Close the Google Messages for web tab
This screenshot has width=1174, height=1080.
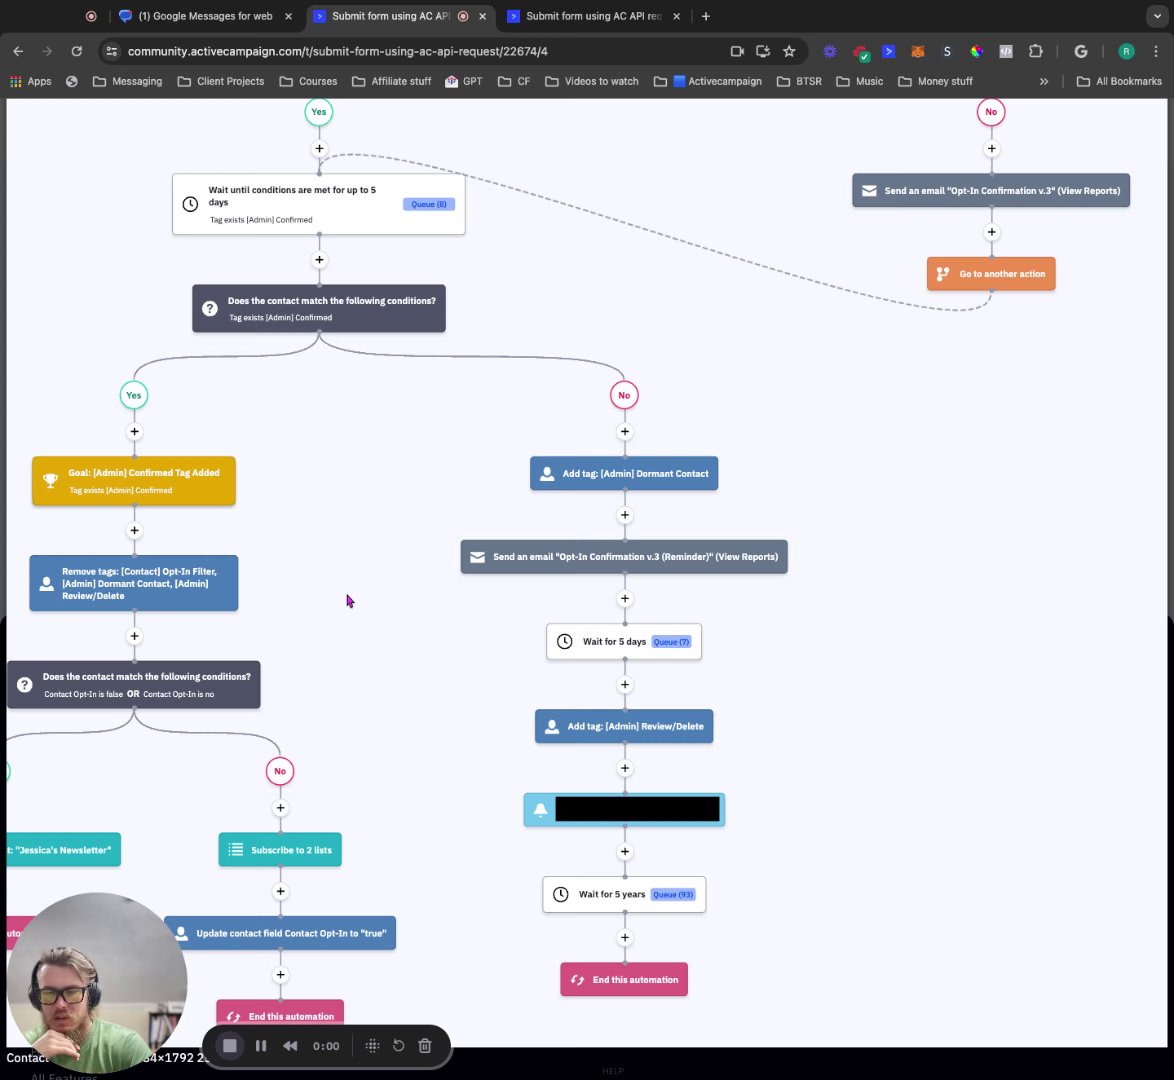tap(288, 16)
